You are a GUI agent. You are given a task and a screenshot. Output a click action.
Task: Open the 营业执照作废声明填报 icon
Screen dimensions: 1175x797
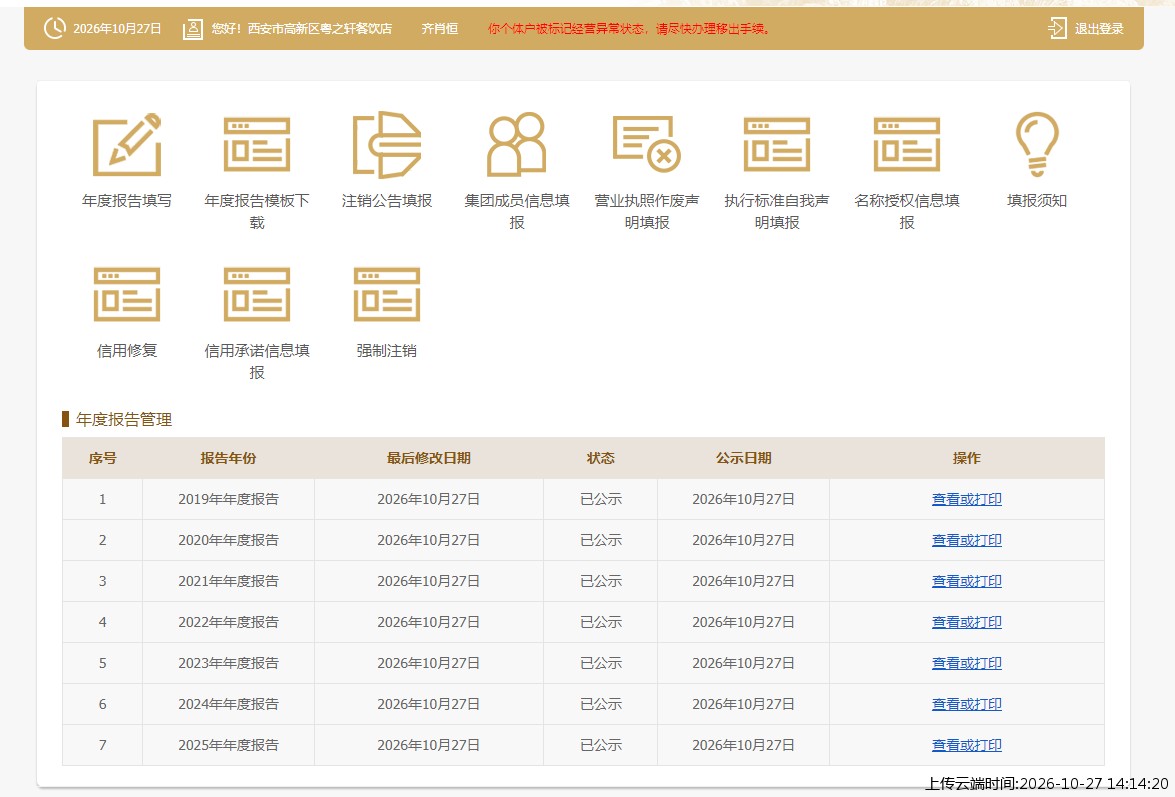(x=647, y=144)
